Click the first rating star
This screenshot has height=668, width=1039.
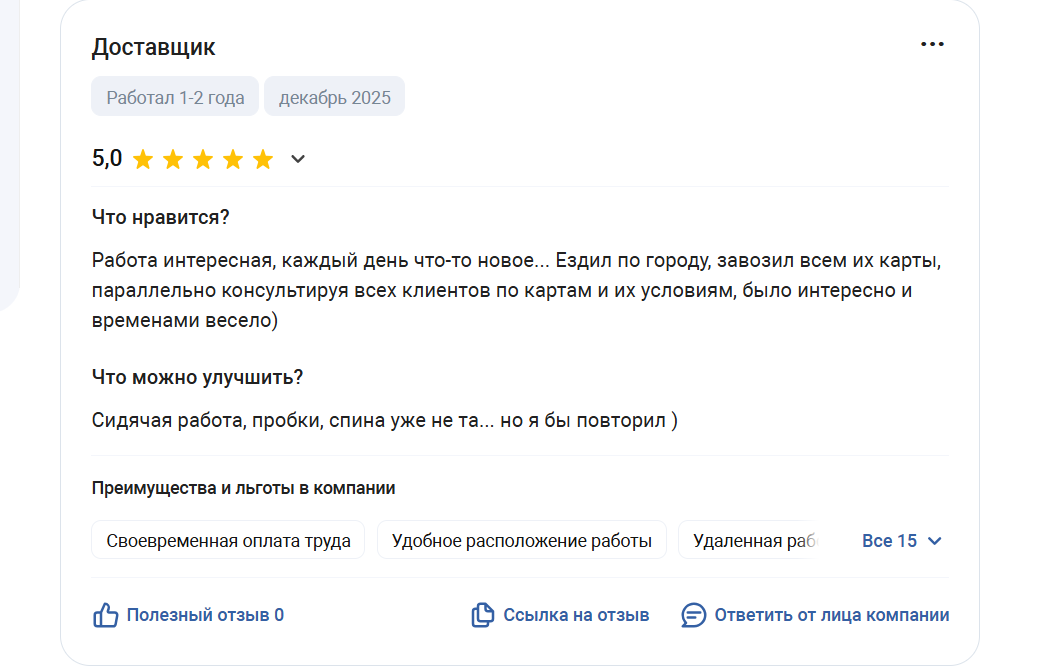(143, 160)
